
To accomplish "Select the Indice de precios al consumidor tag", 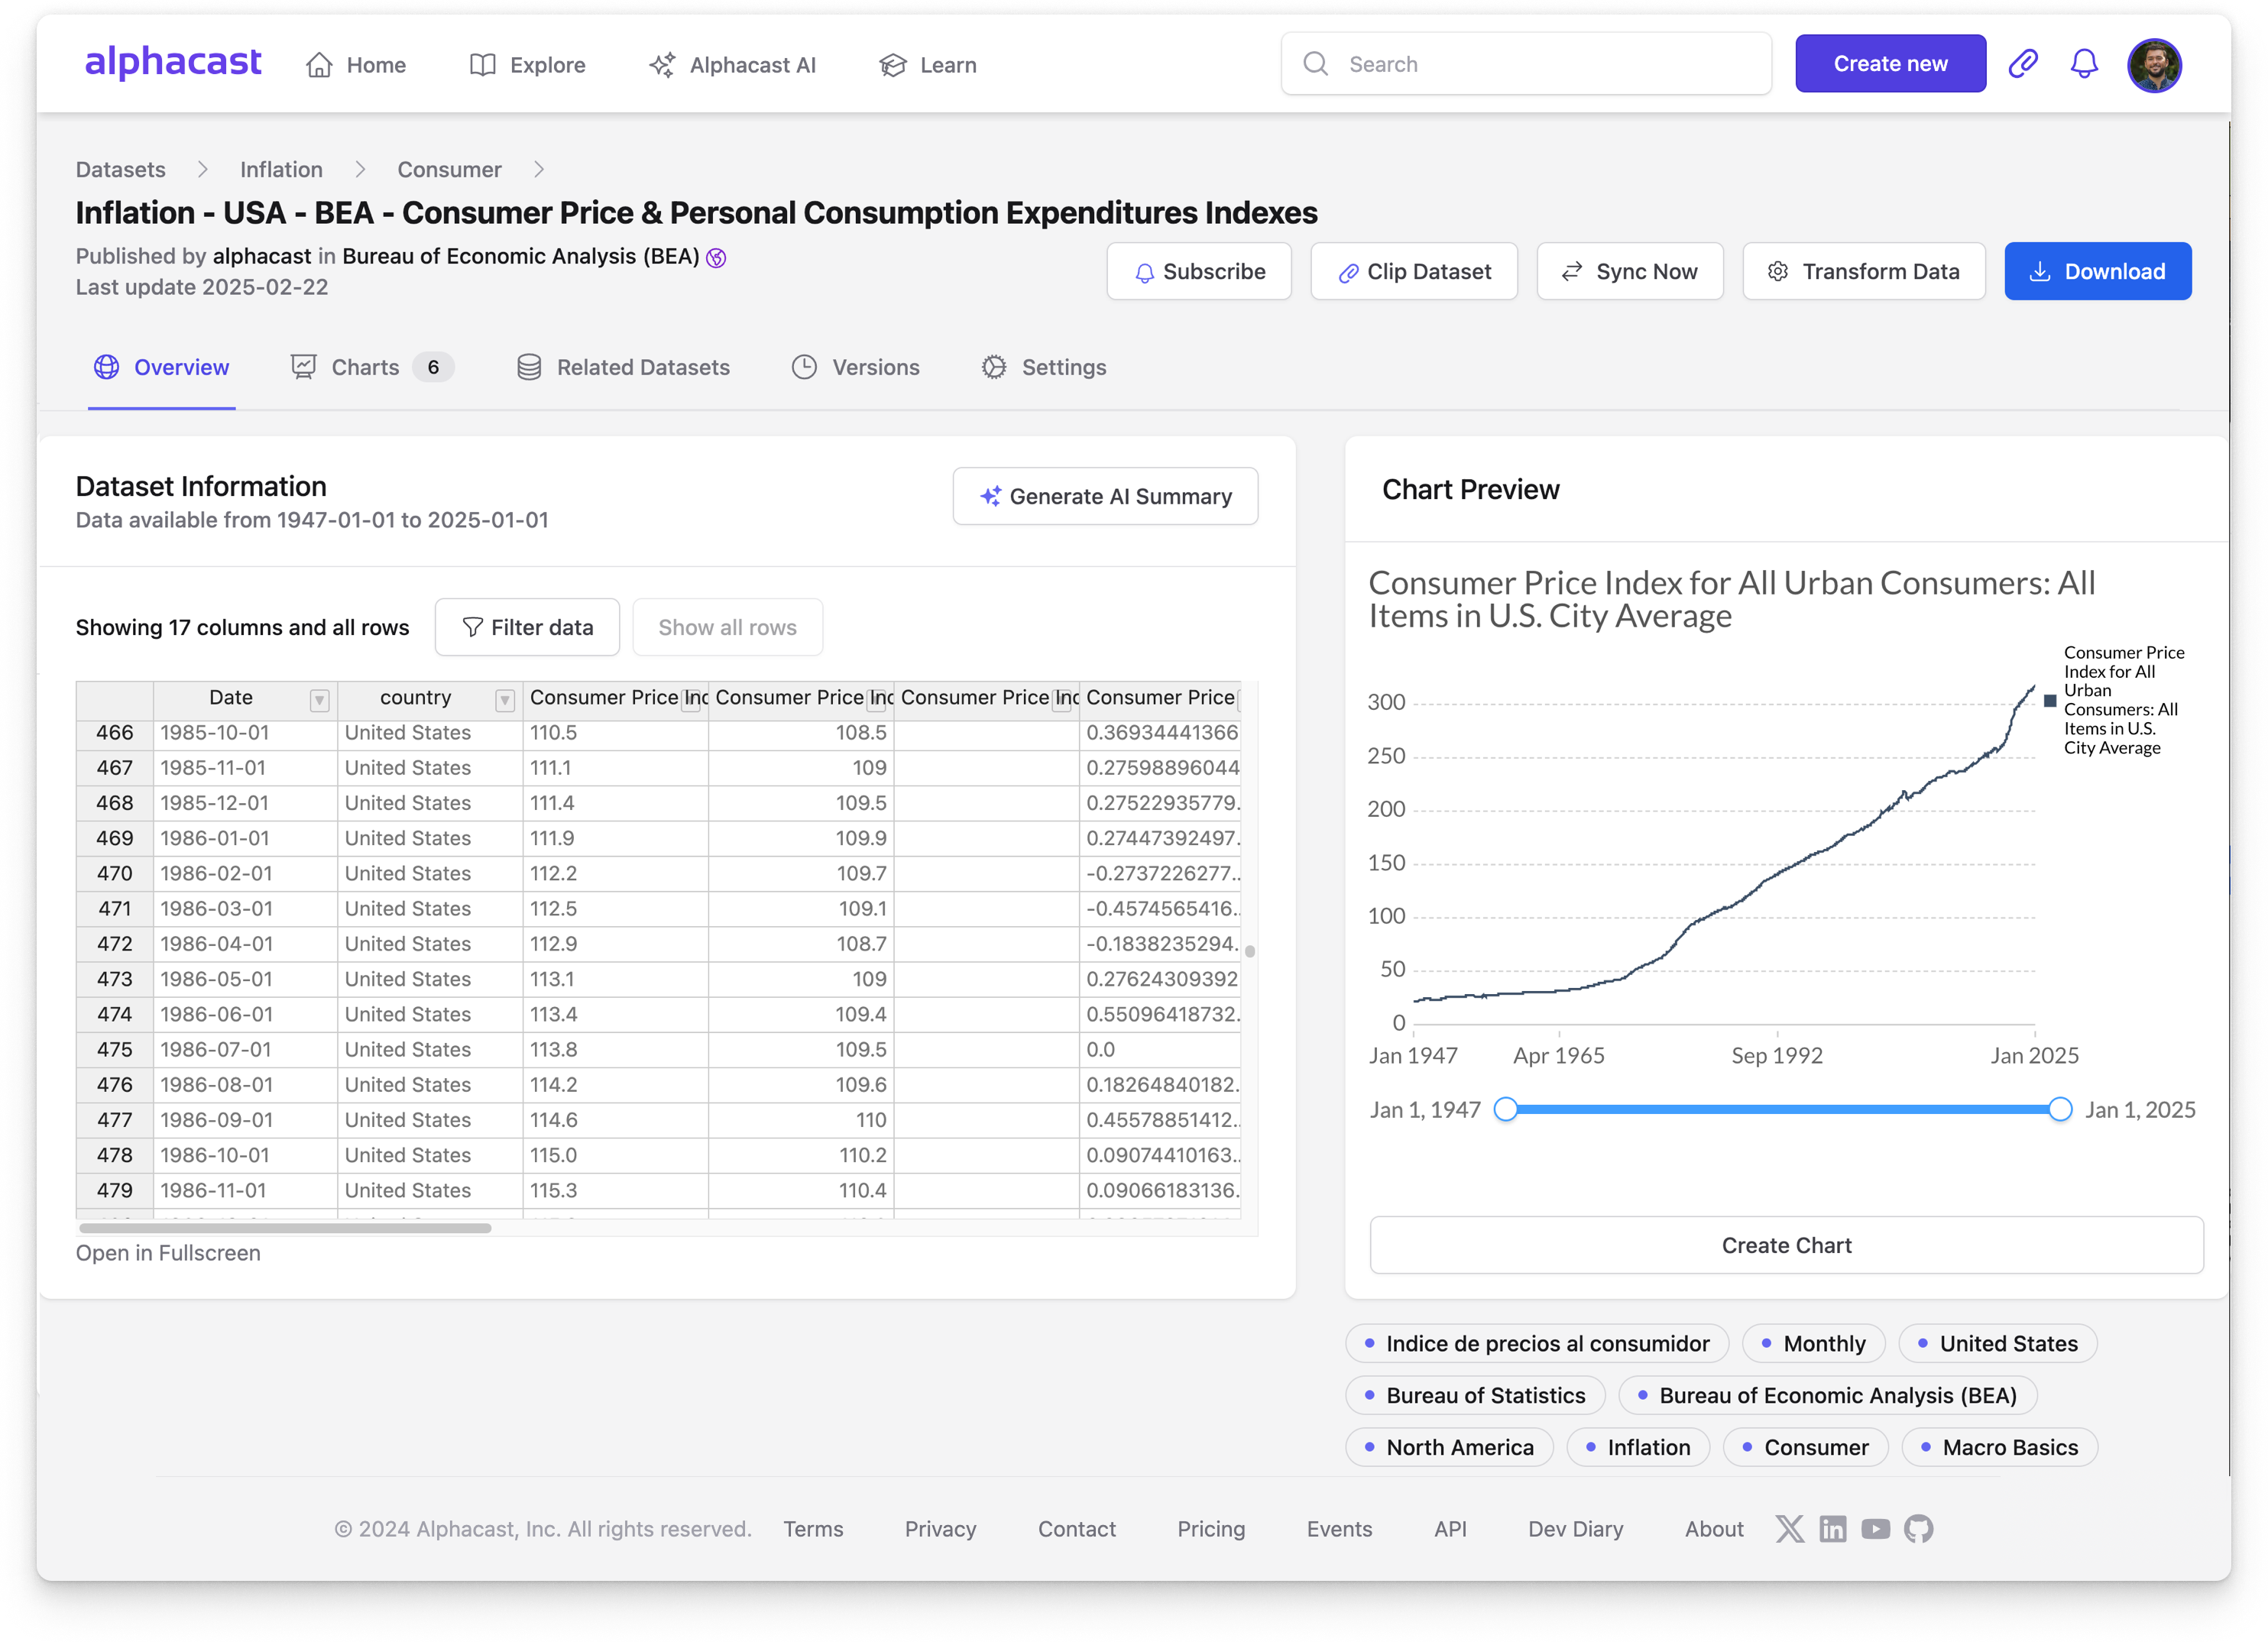I will pos(1536,1343).
